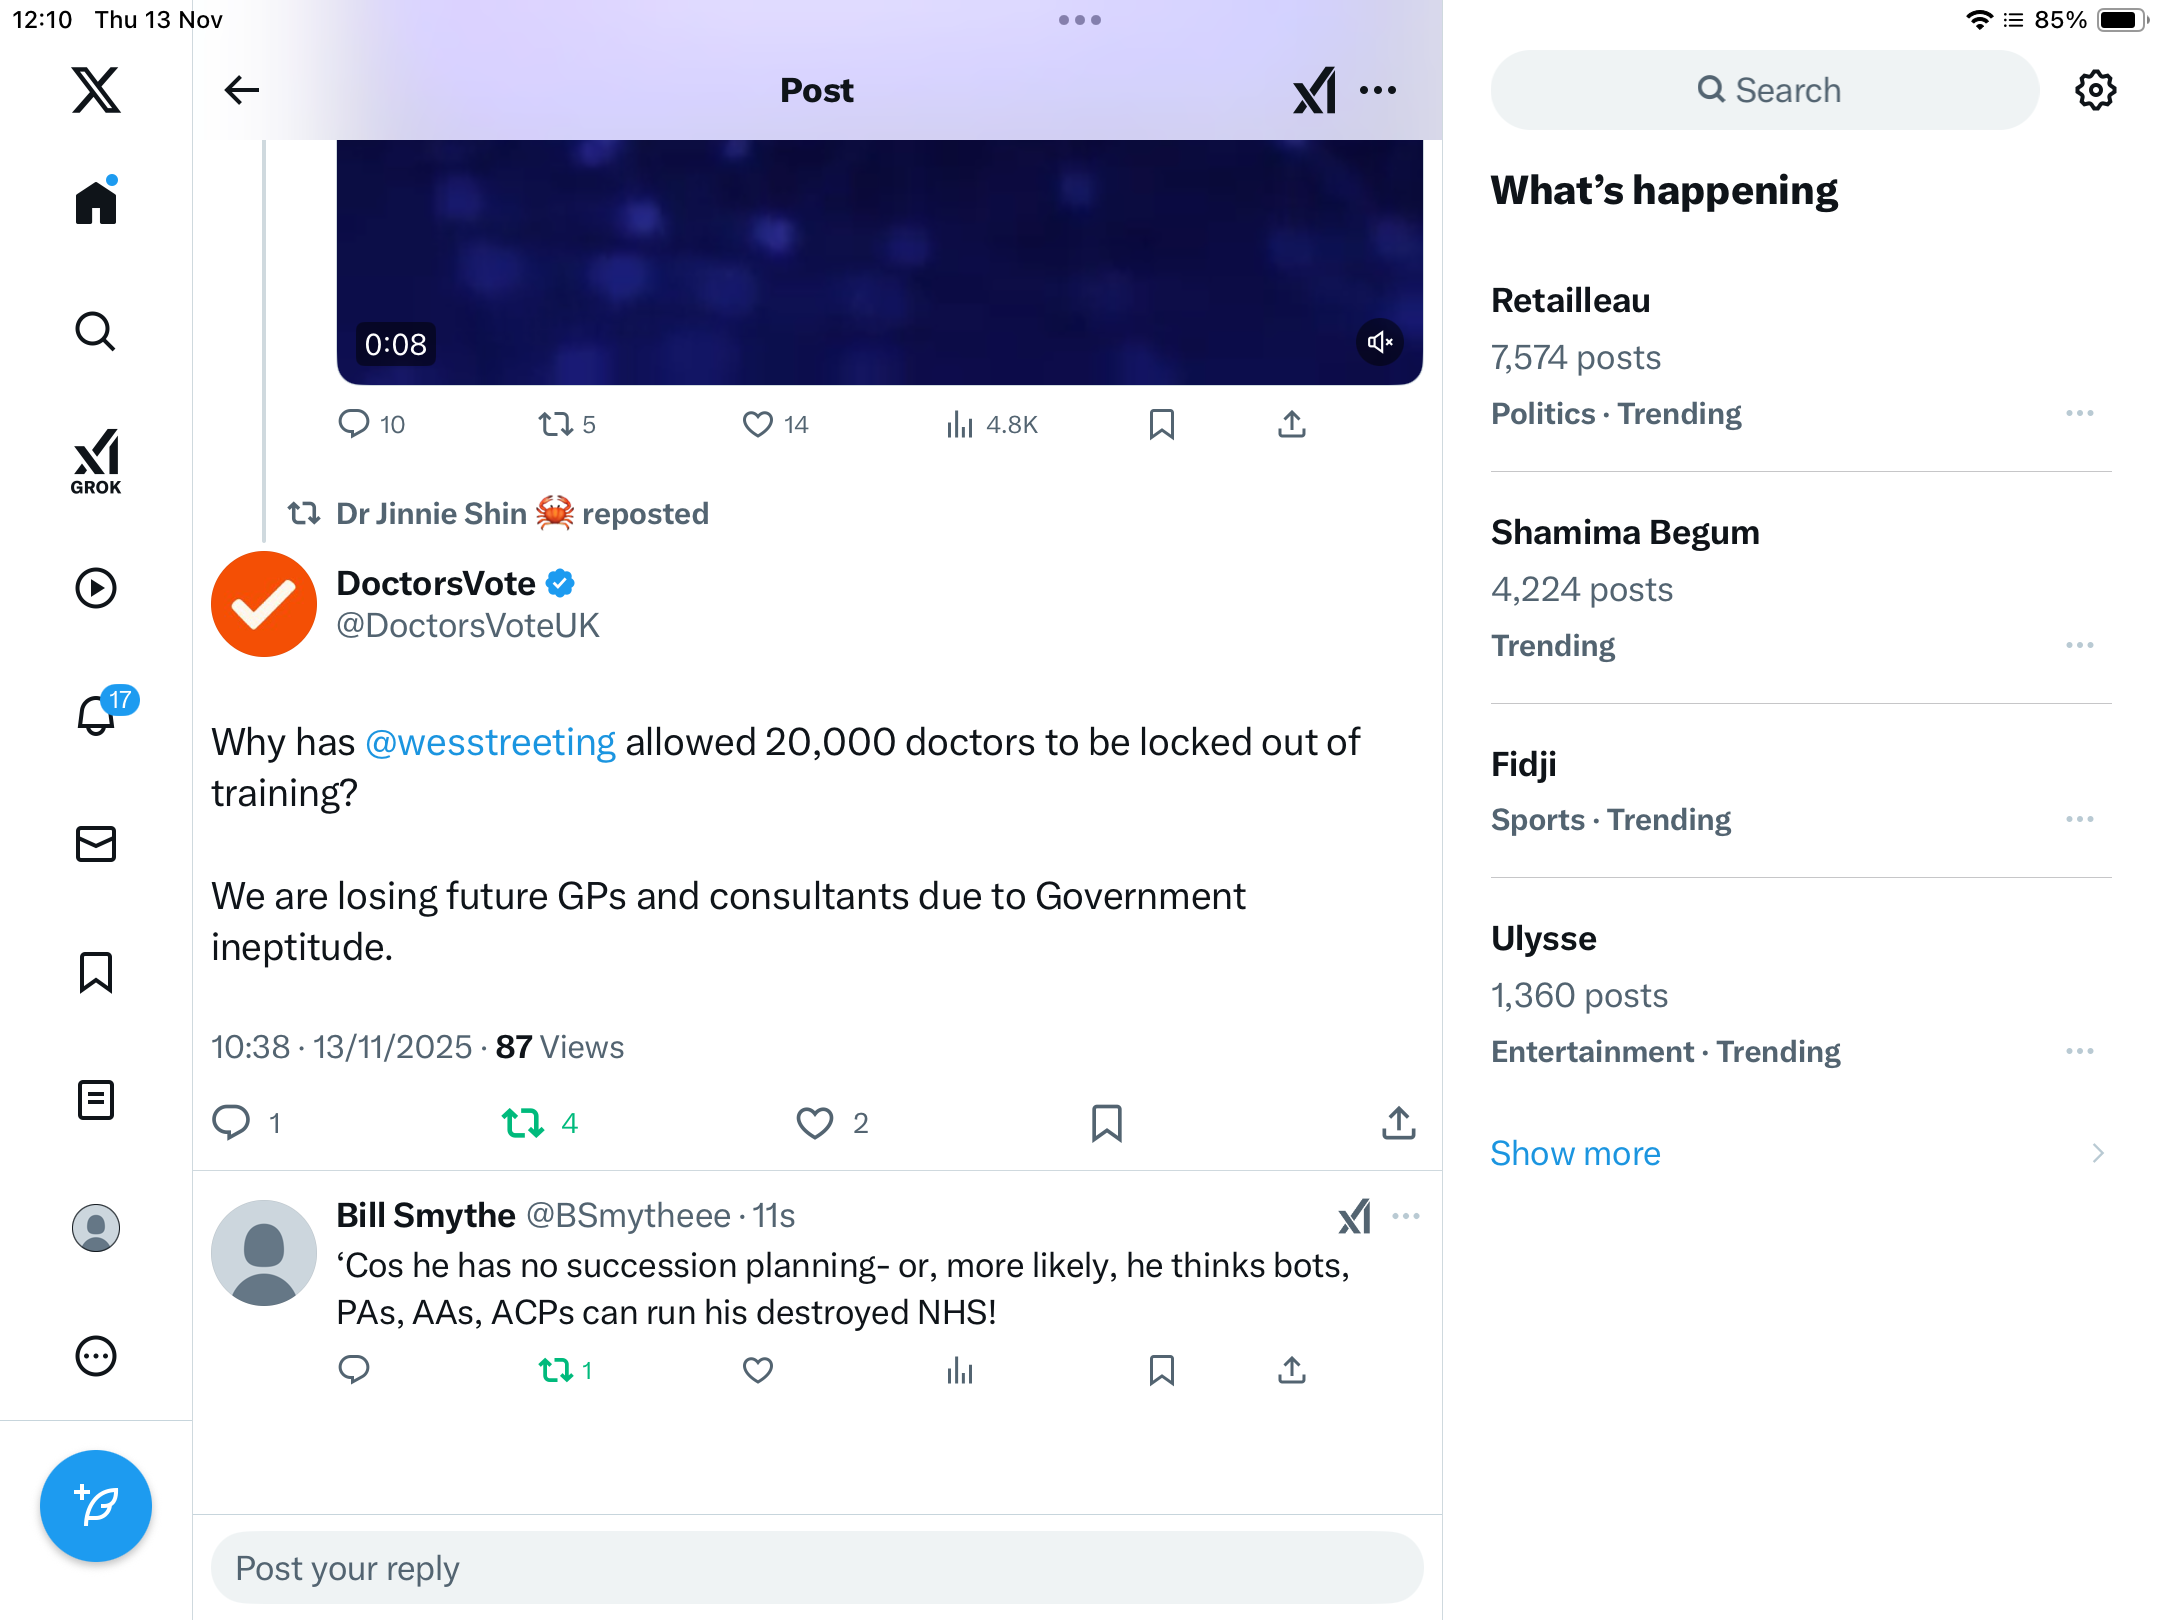Bookmark the DoctorsVote post
Viewport: 2160px width, 1620px height.
click(1106, 1123)
